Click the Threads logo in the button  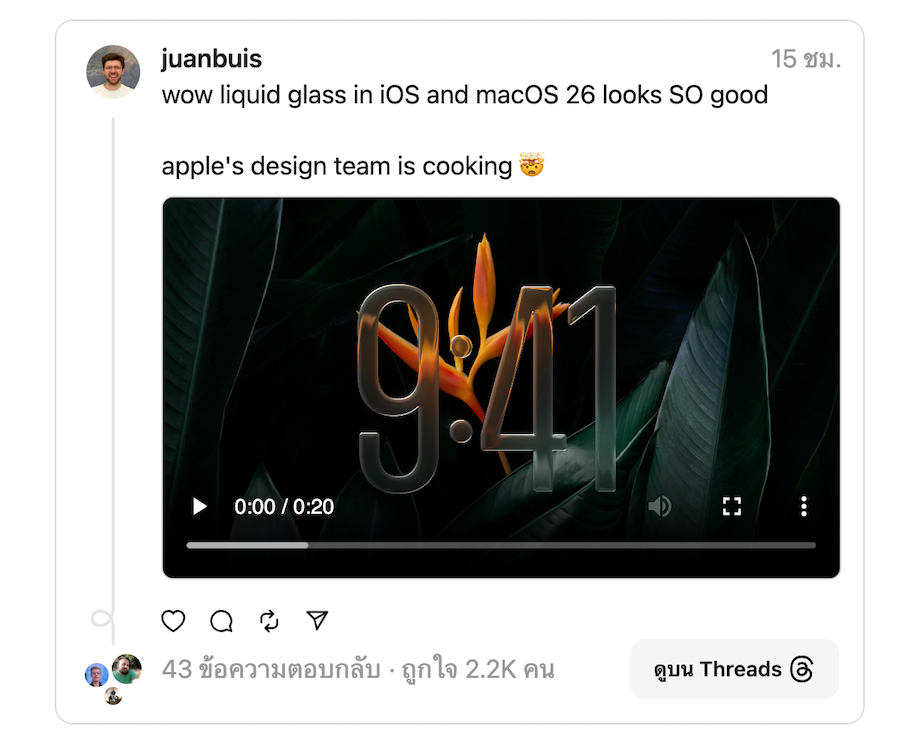pyautogui.click(x=801, y=669)
